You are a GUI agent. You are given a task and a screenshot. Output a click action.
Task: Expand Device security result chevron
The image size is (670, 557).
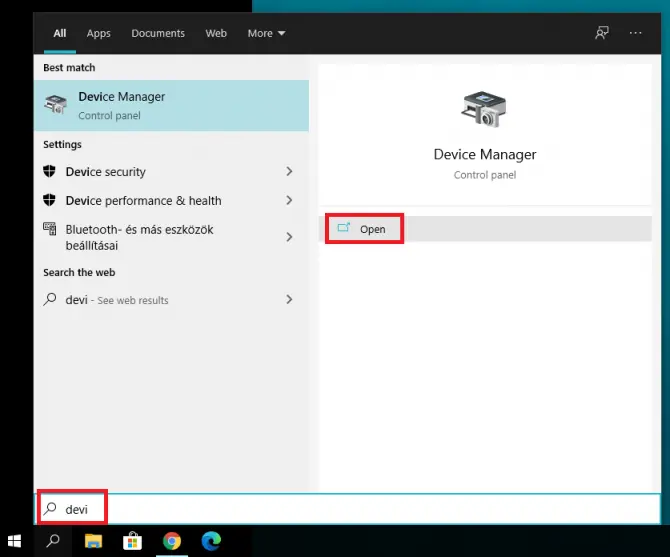pos(289,171)
